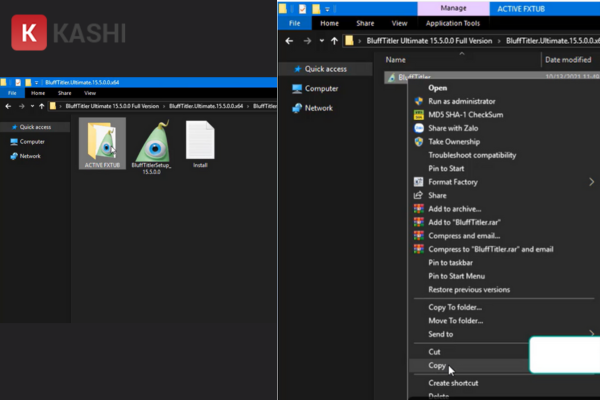Choose Copy To folder...

[455, 307]
